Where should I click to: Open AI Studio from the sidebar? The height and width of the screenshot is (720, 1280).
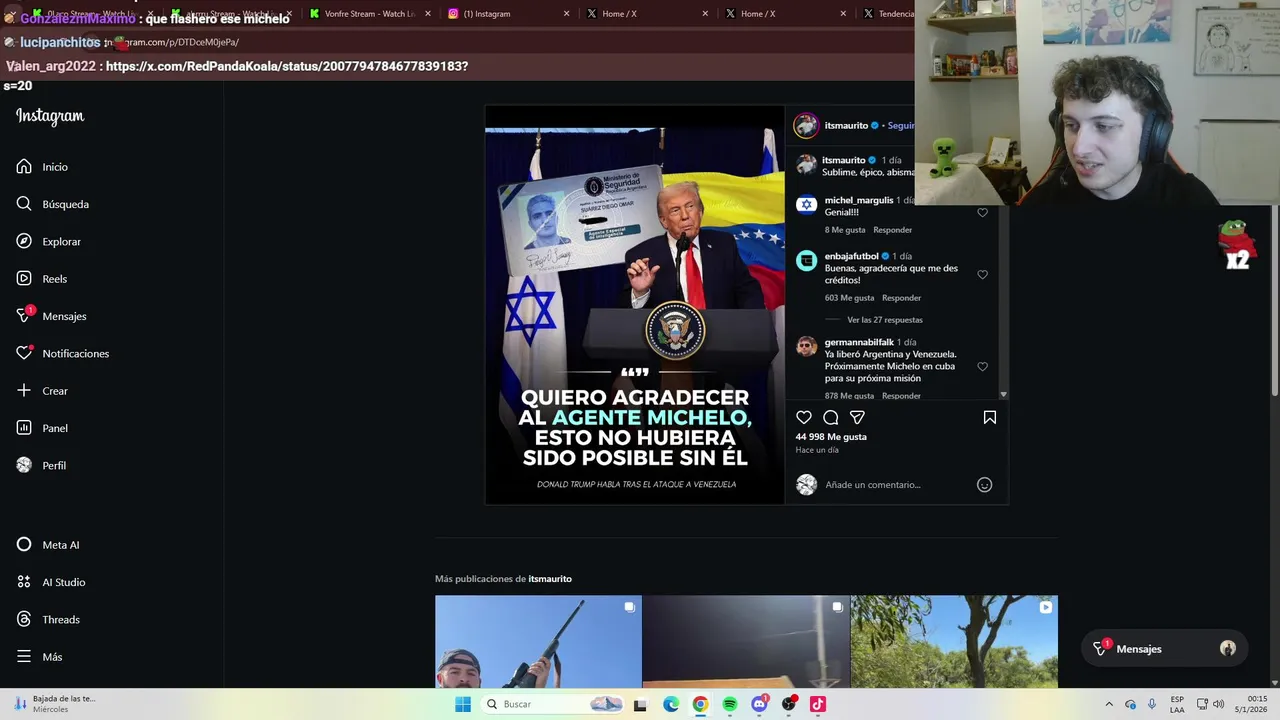coord(51,582)
